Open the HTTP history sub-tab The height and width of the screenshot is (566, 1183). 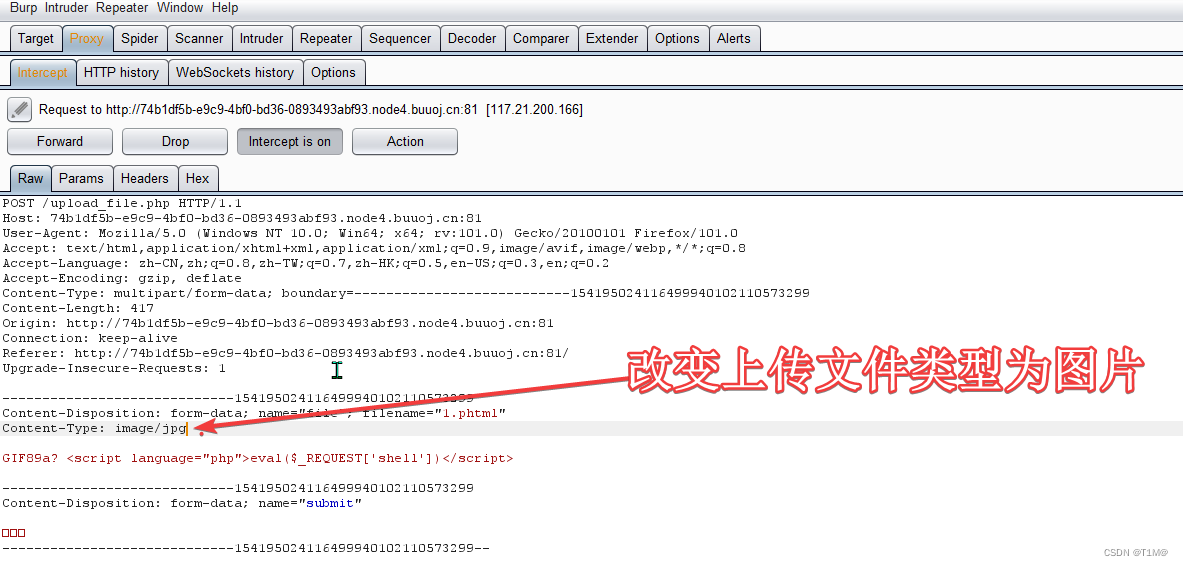click(x=121, y=72)
